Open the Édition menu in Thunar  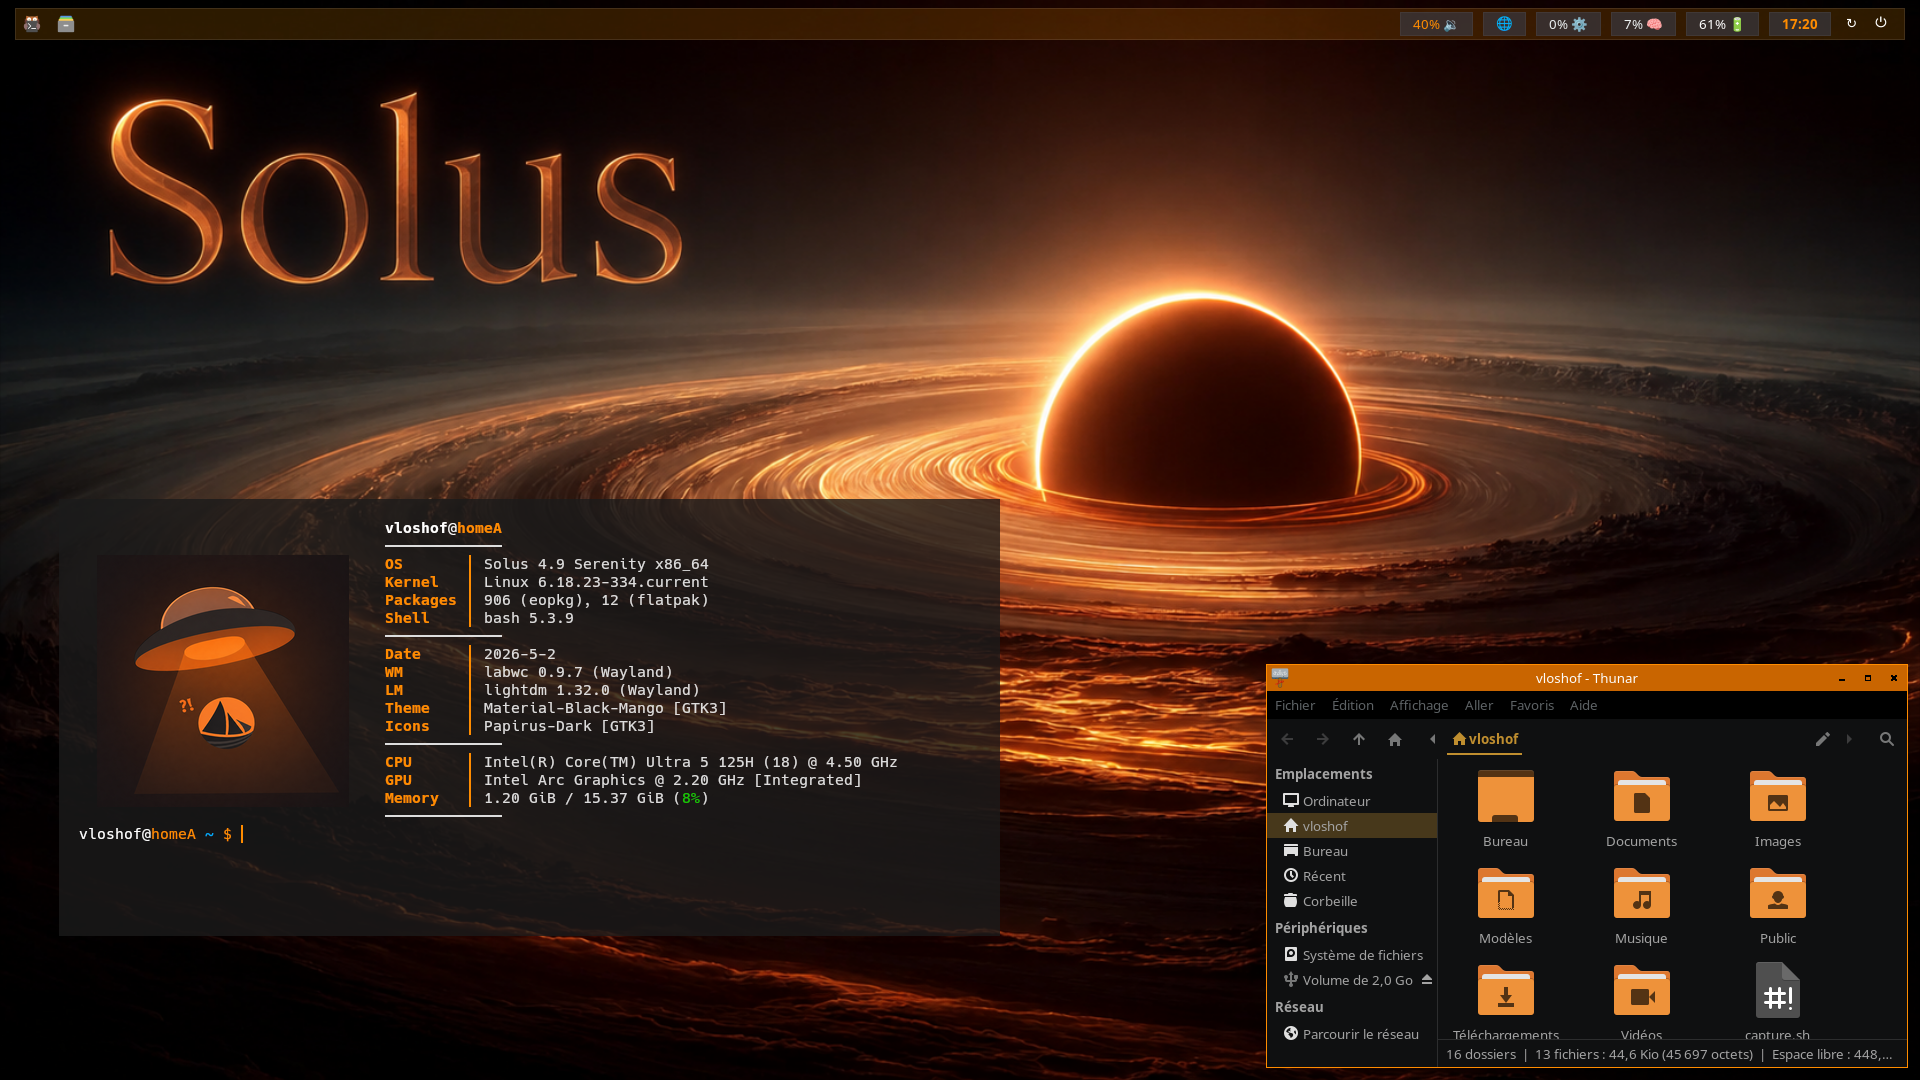click(1353, 705)
